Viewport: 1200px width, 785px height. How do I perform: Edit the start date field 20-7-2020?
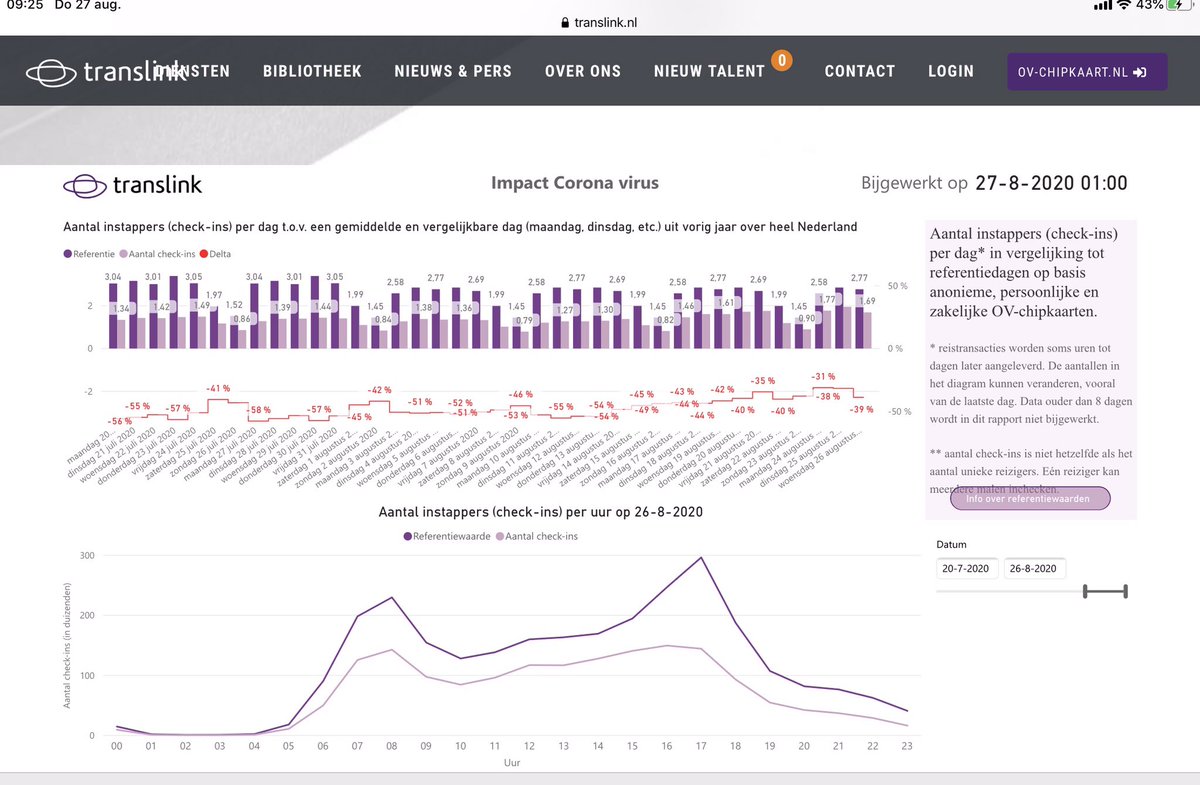[966, 568]
